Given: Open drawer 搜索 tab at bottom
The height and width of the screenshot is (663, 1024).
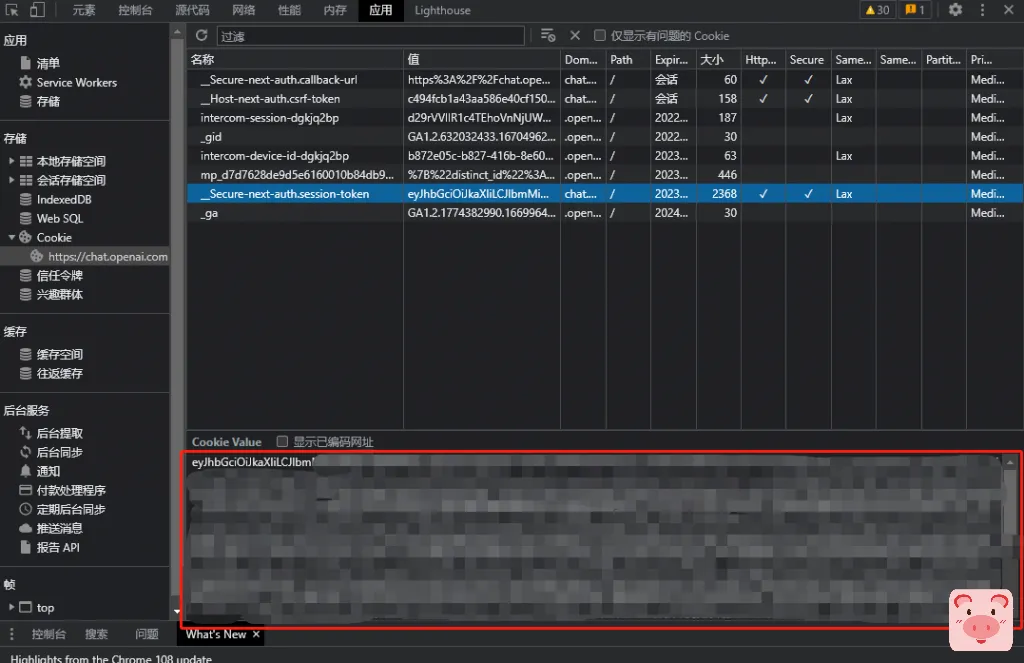Looking at the screenshot, I should (97, 634).
